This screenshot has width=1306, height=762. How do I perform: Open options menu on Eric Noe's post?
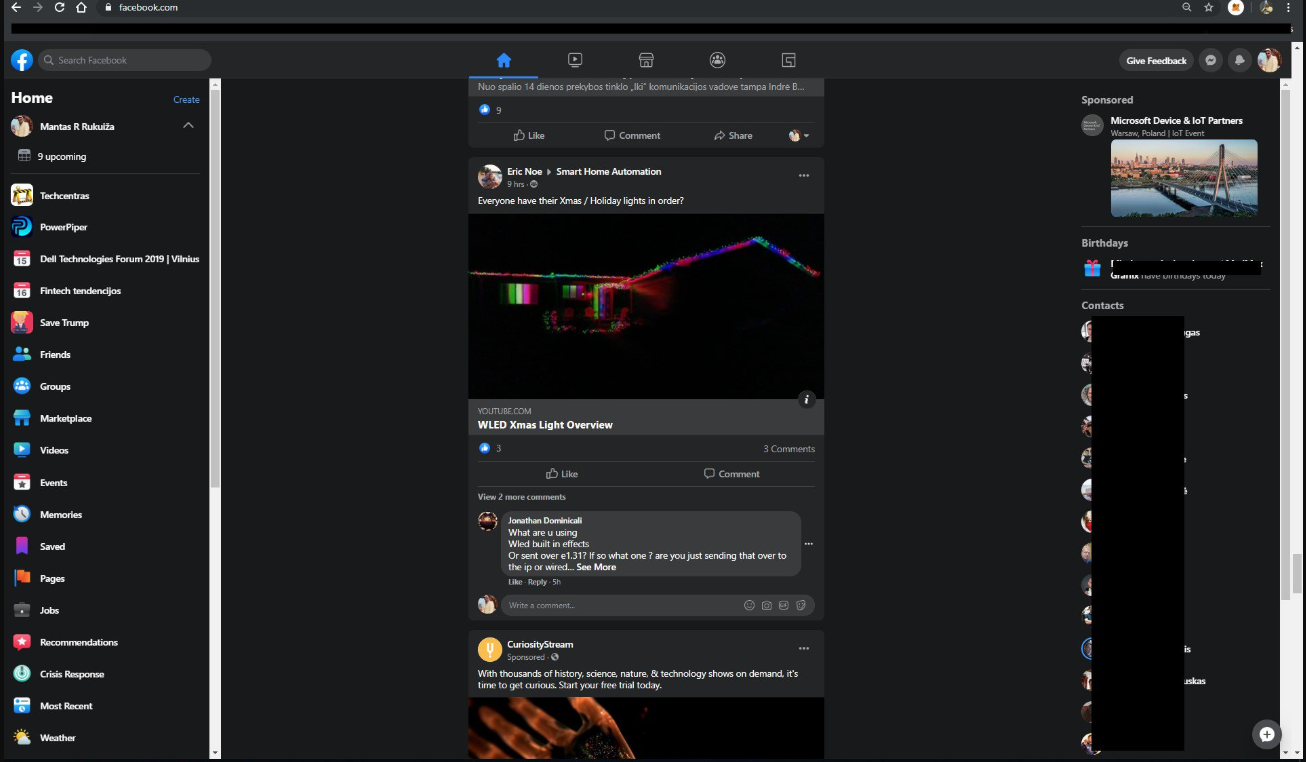(803, 175)
